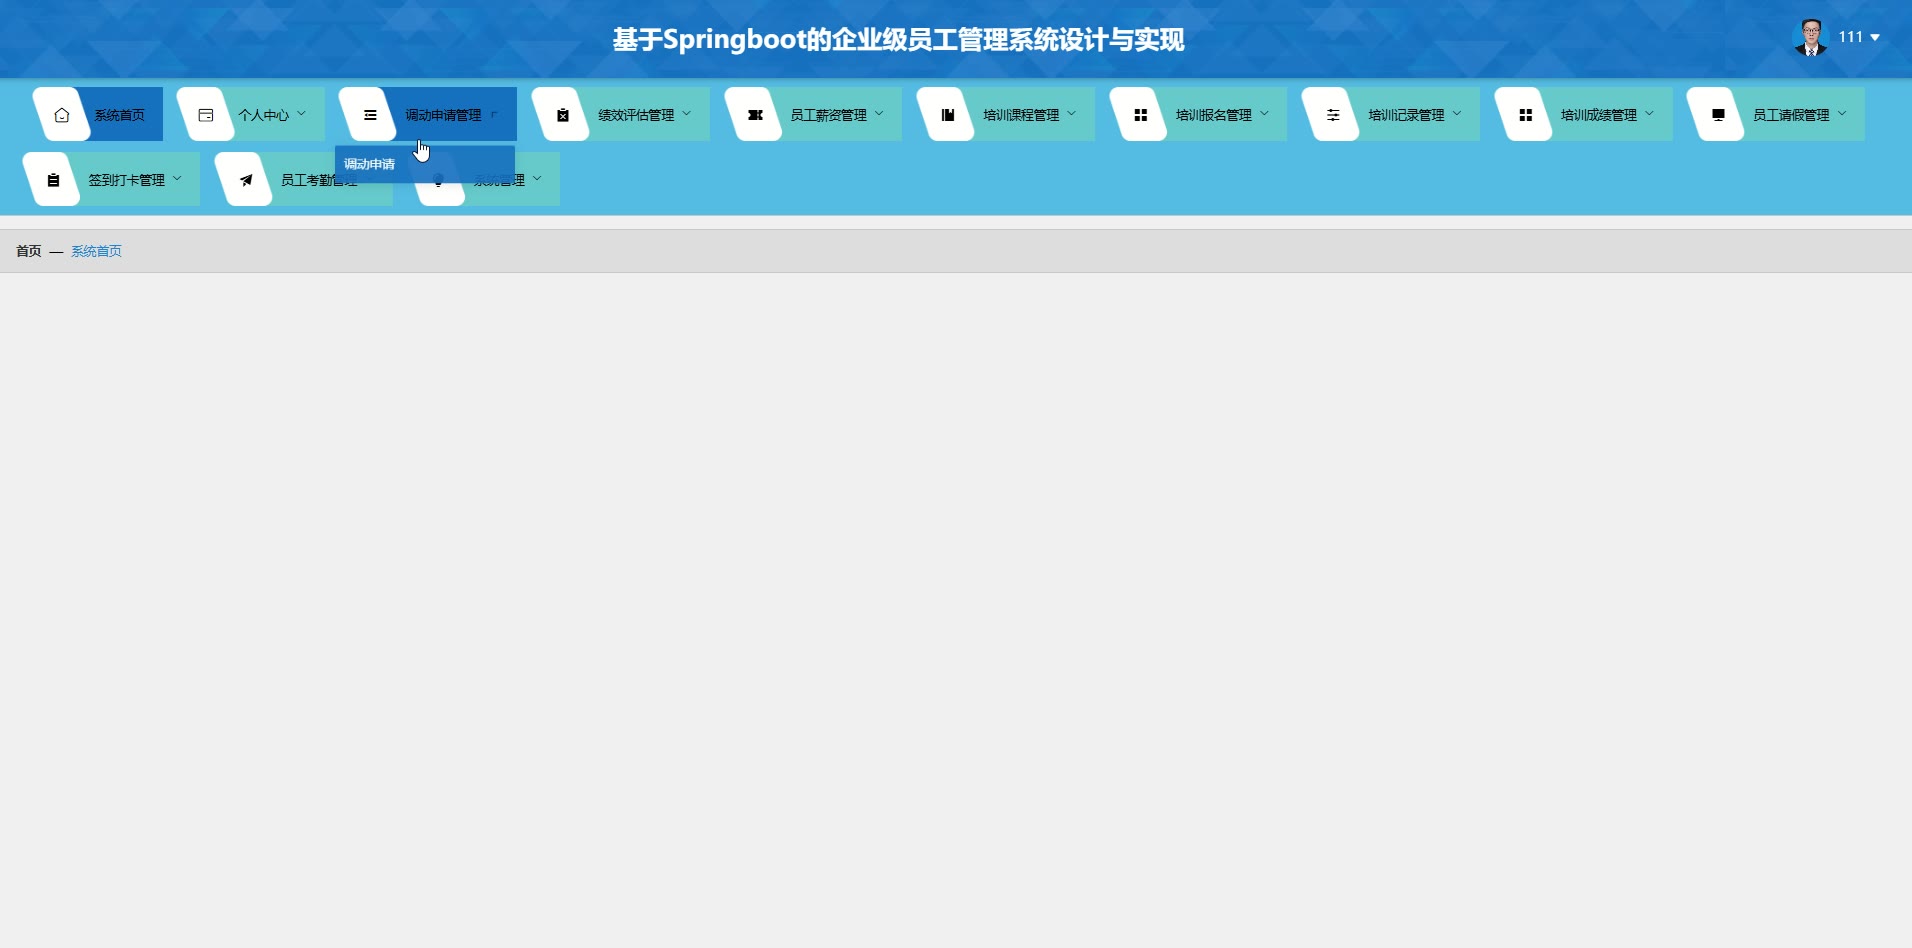Expand the 员工薪资管理 chevron
1912x948 pixels.
click(879, 114)
